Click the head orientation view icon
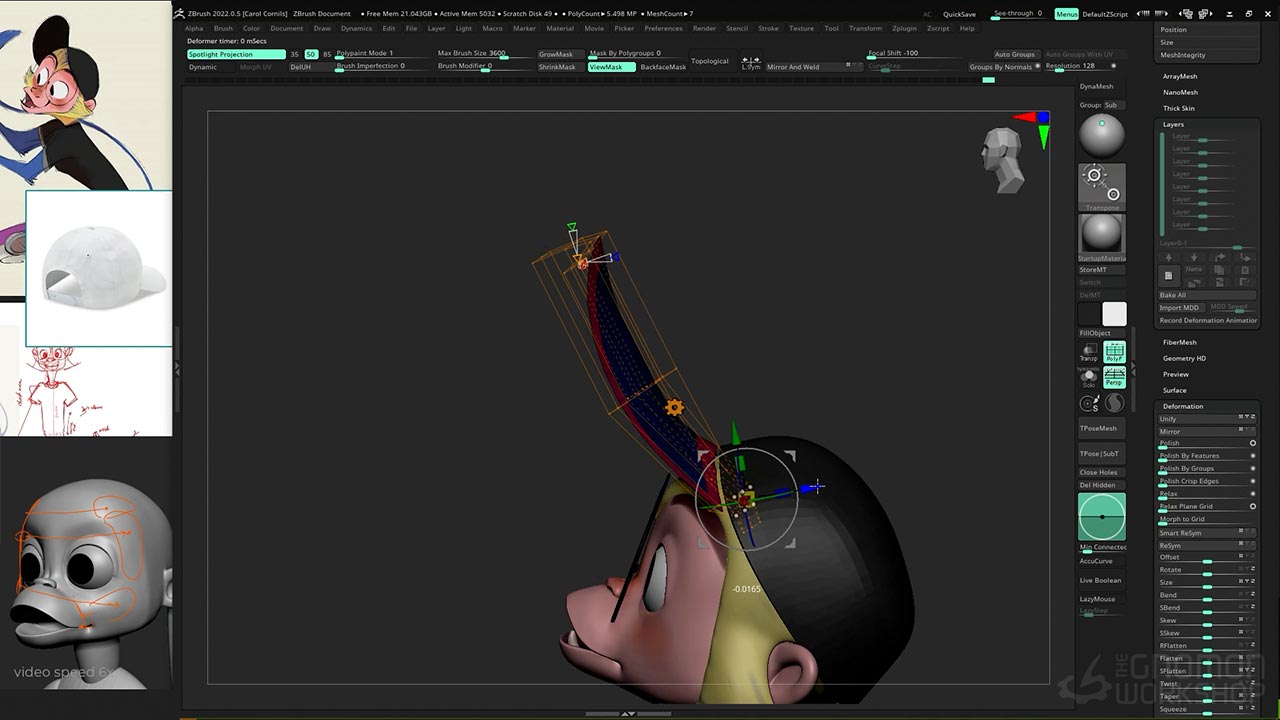 (x=1001, y=160)
